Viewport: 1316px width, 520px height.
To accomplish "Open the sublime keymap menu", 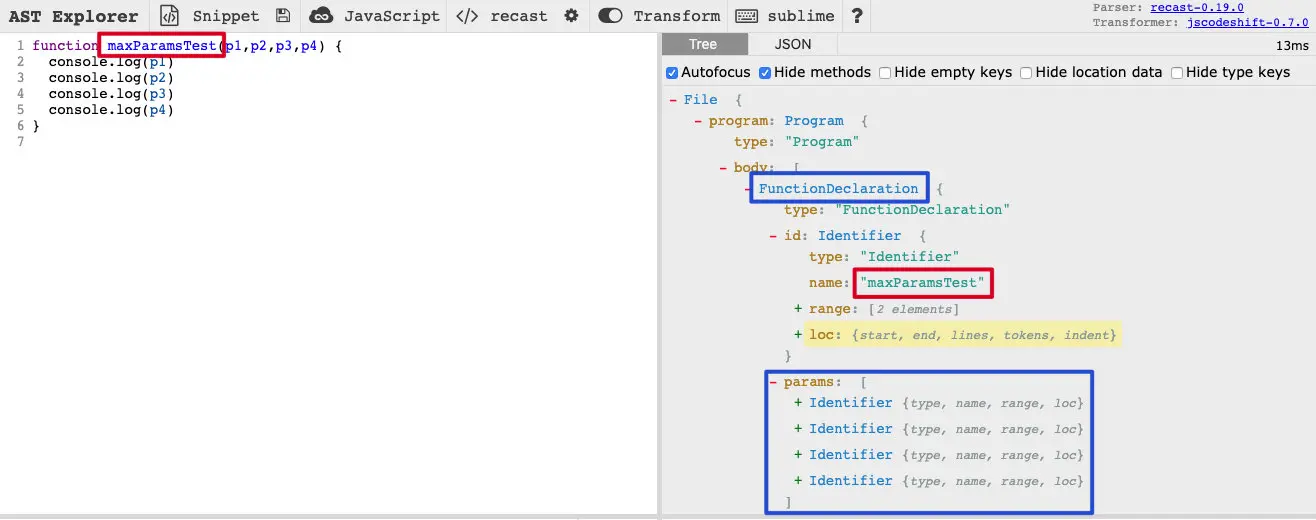I will point(800,16).
